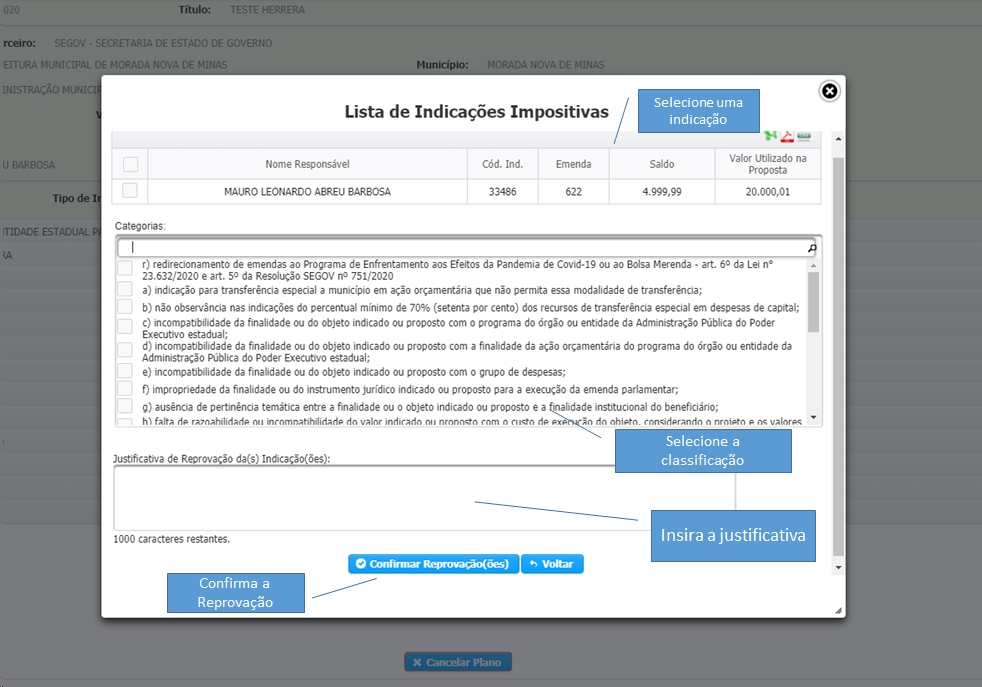Export the table as CSV
982x687 pixels.
(804, 137)
